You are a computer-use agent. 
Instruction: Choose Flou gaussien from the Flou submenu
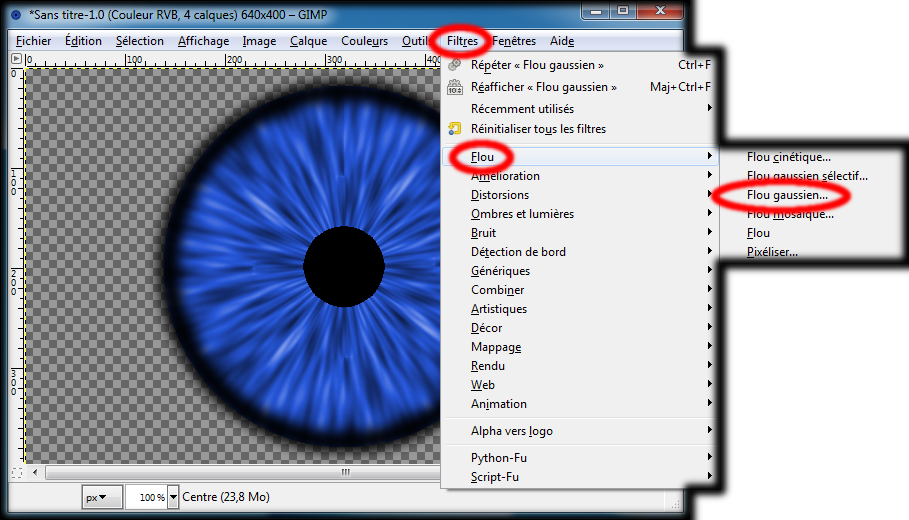787,195
